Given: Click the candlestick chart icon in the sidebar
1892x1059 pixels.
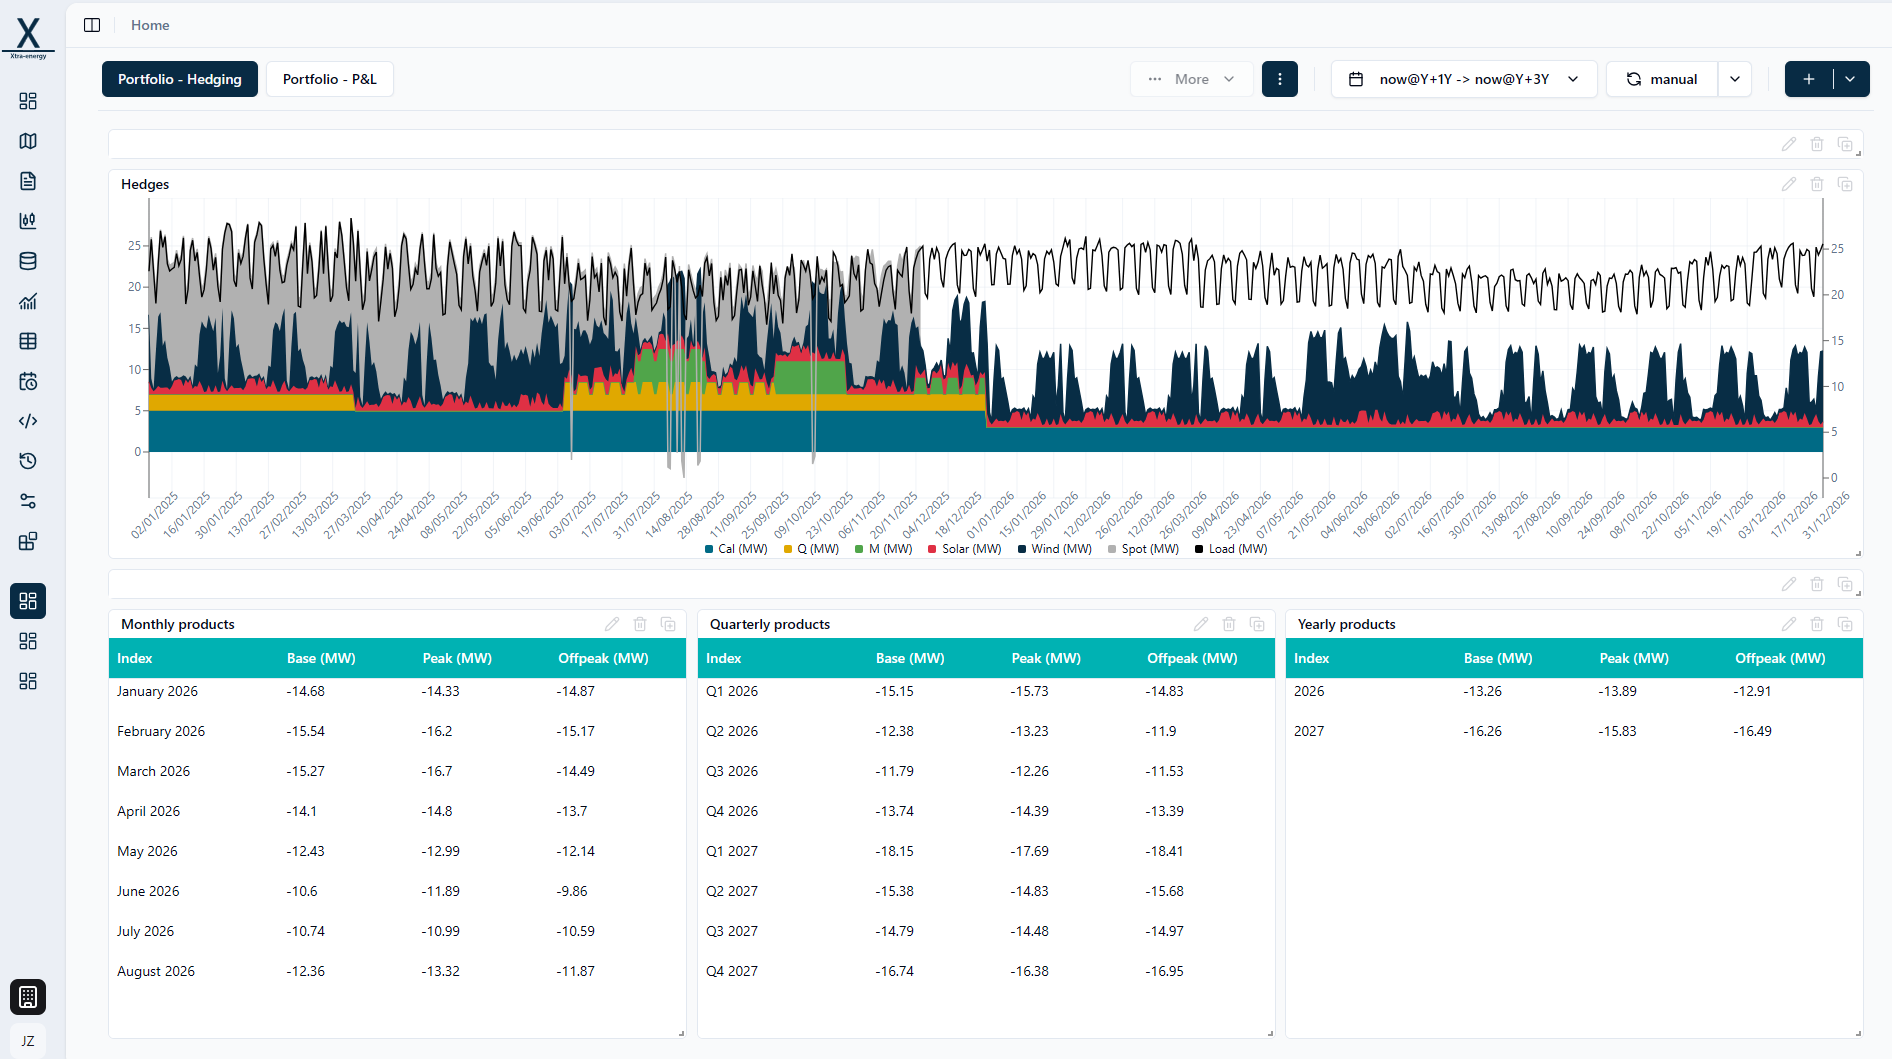Looking at the screenshot, I should (x=28, y=221).
